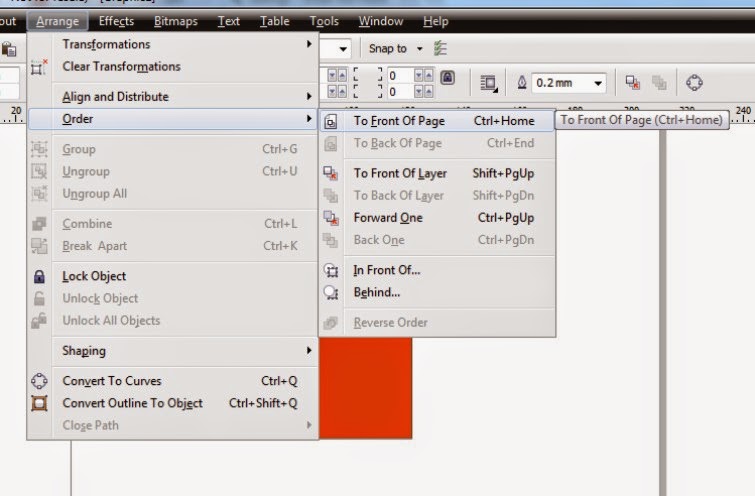The width and height of the screenshot is (755, 496).
Task: Choose Convert Outline To Object
Action: (x=173, y=403)
